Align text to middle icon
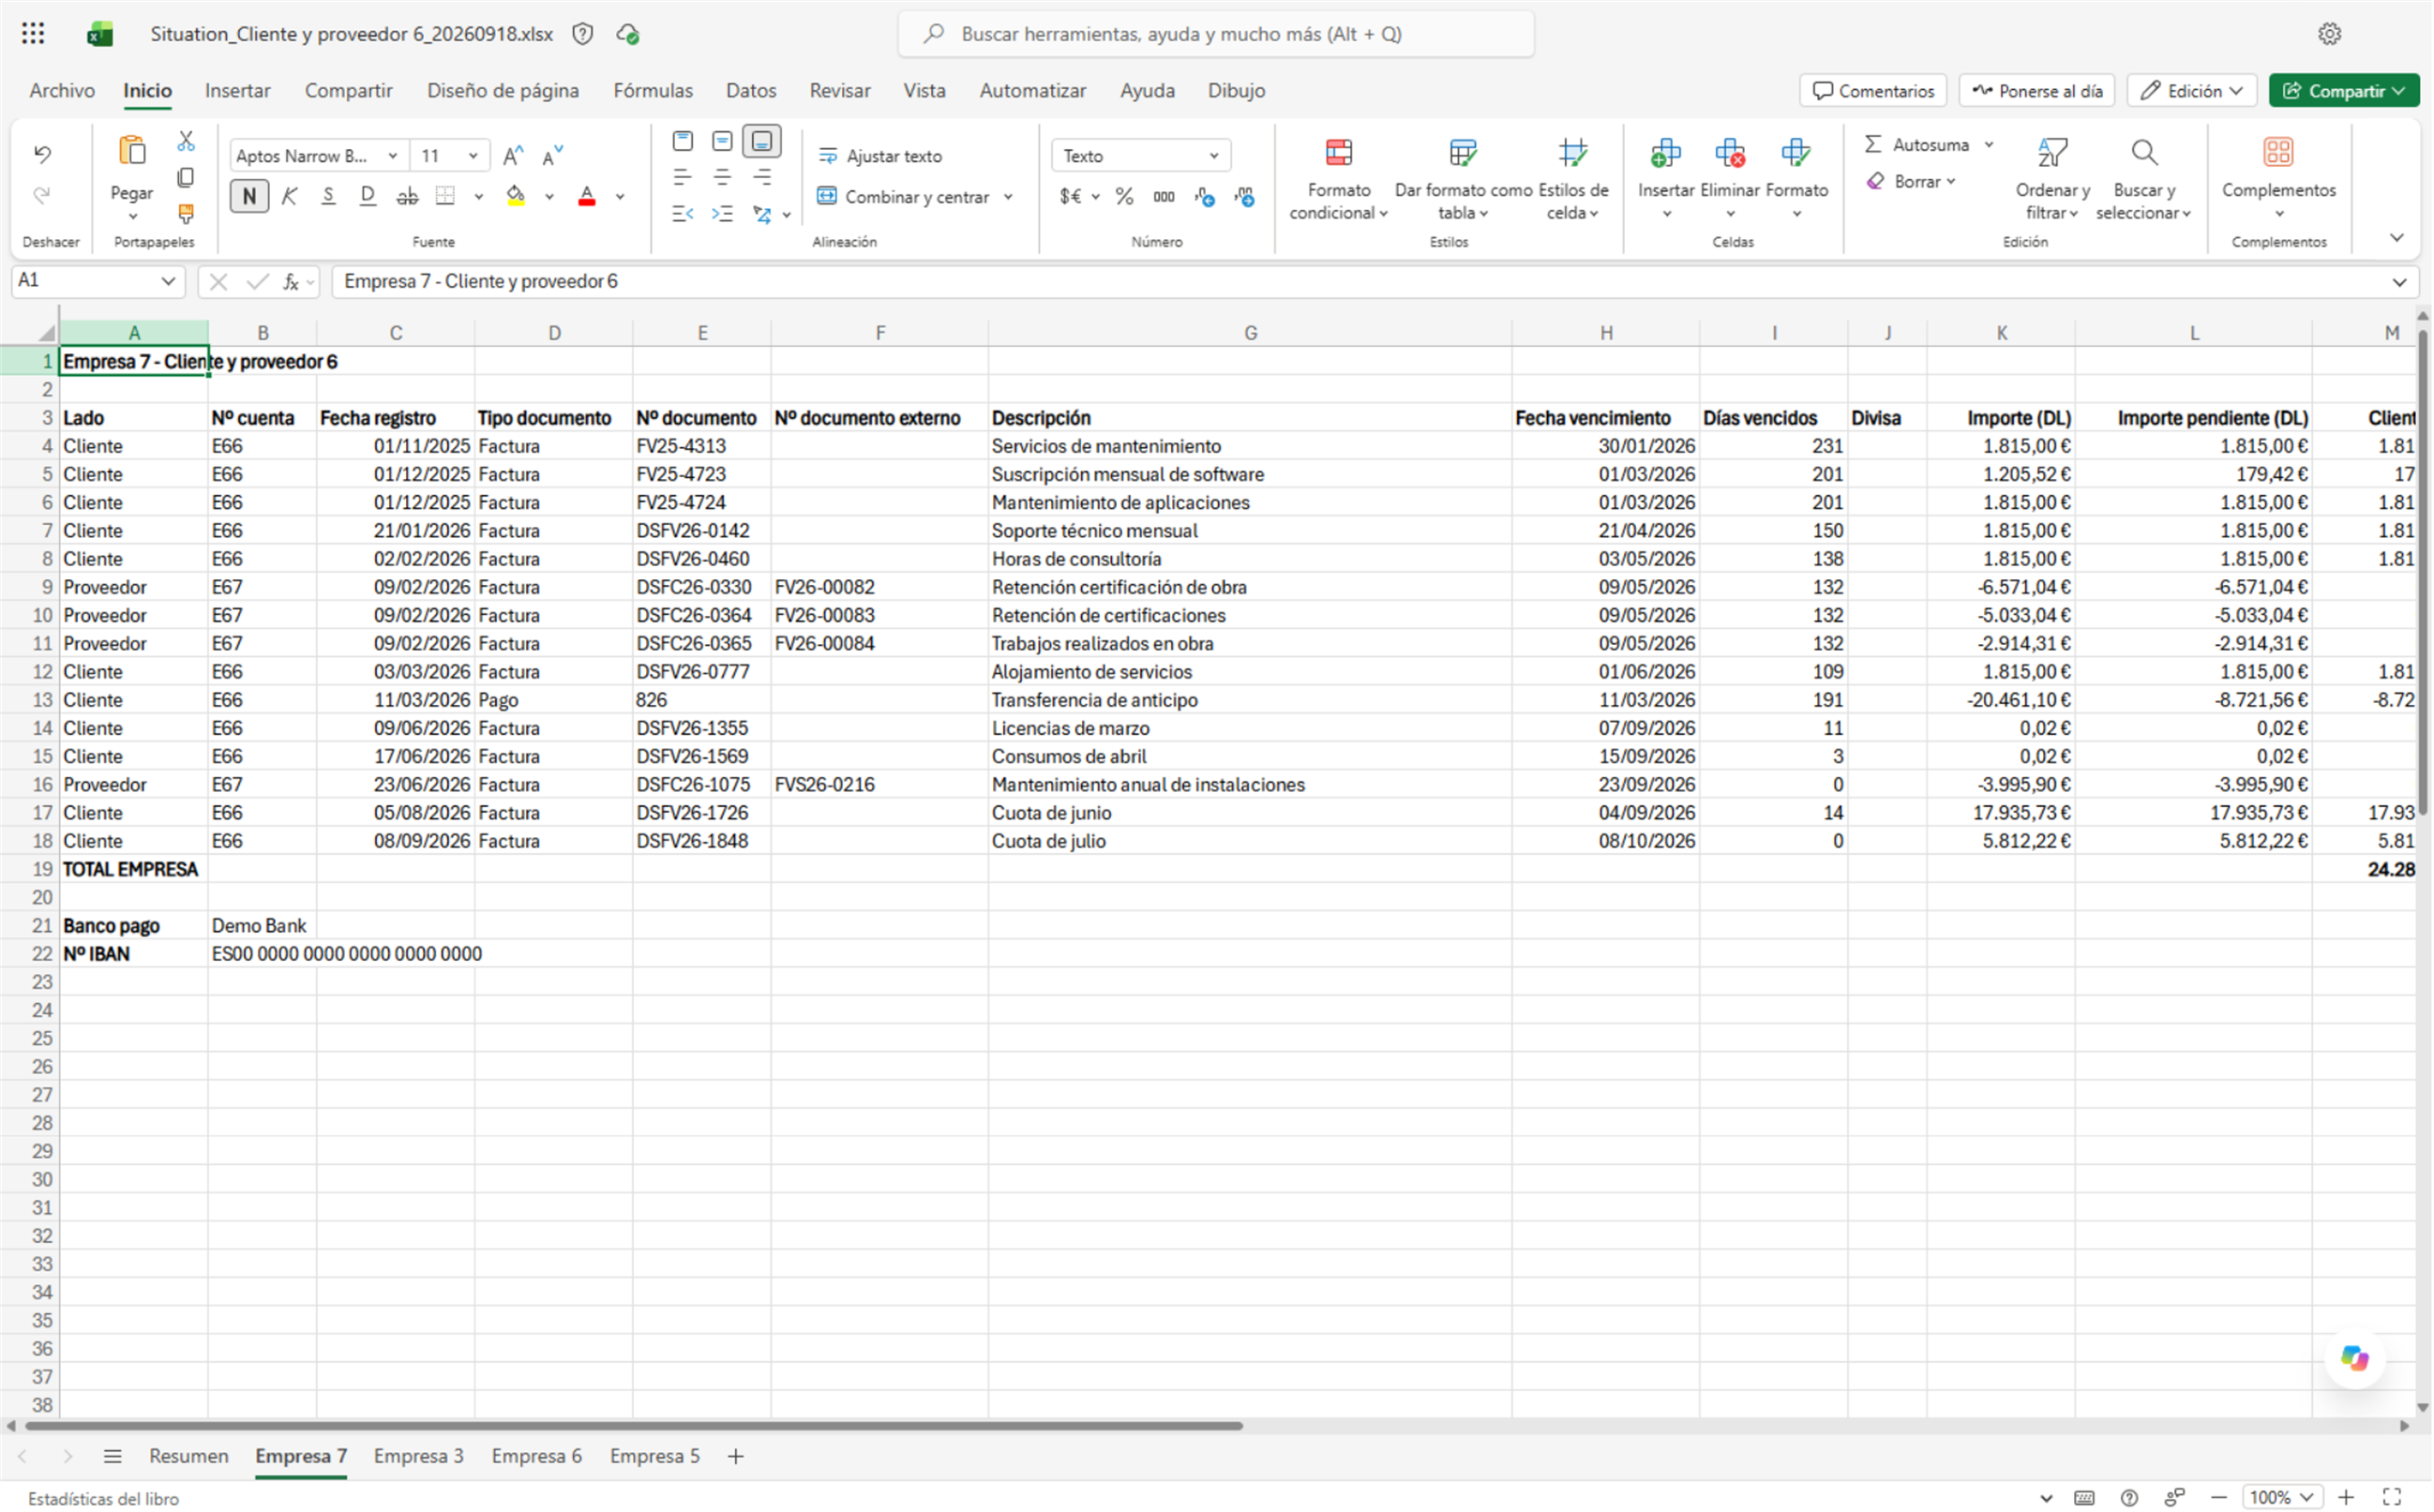Image resolution: width=2434 pixels, height=1512 pixels. (x=722, y=141)
